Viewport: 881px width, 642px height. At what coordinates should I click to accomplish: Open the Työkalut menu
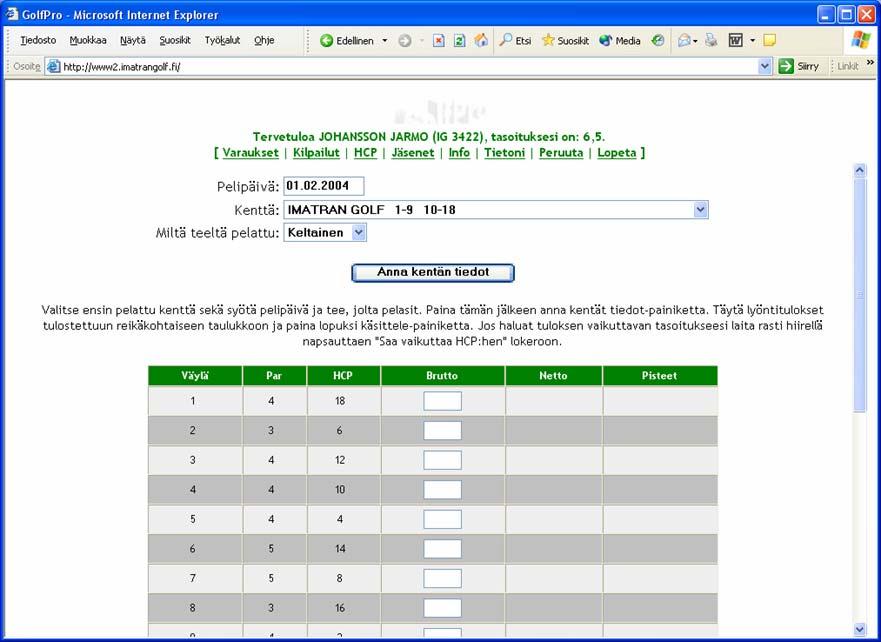pyautogui.click(x=222, y=40)
